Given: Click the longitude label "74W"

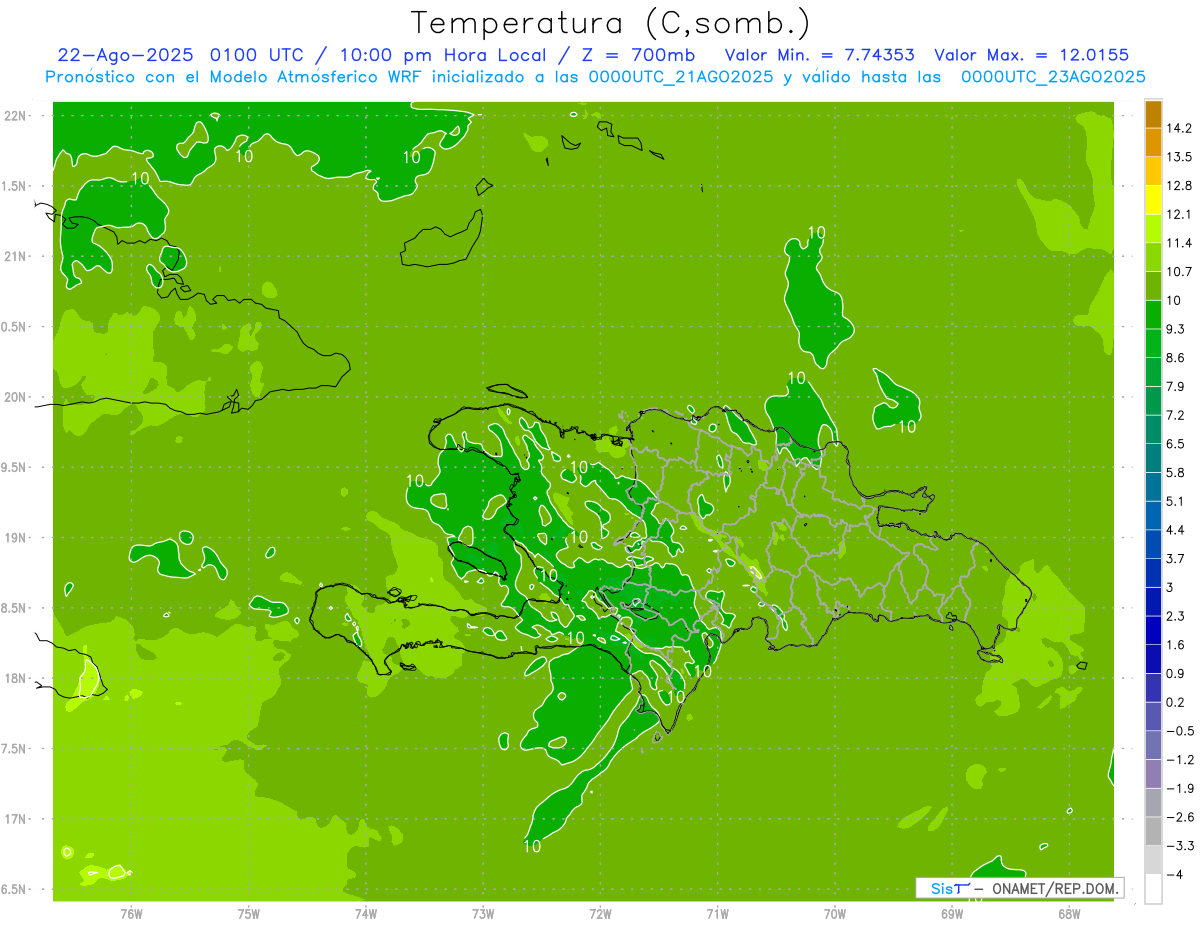Looking at the screenshot, I should click(366, 914).
